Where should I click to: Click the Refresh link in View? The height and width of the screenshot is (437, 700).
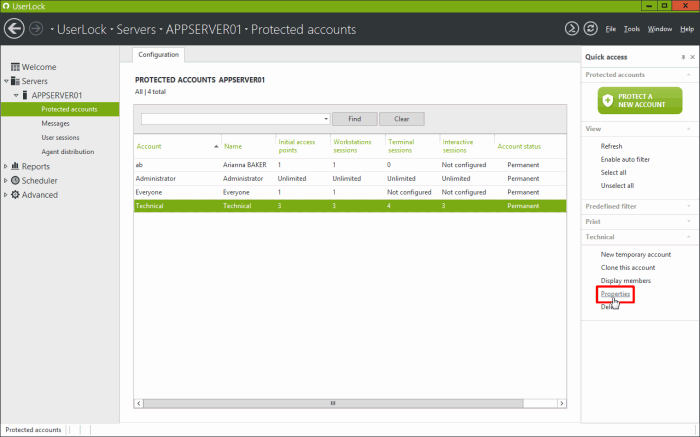click(611, 146)
